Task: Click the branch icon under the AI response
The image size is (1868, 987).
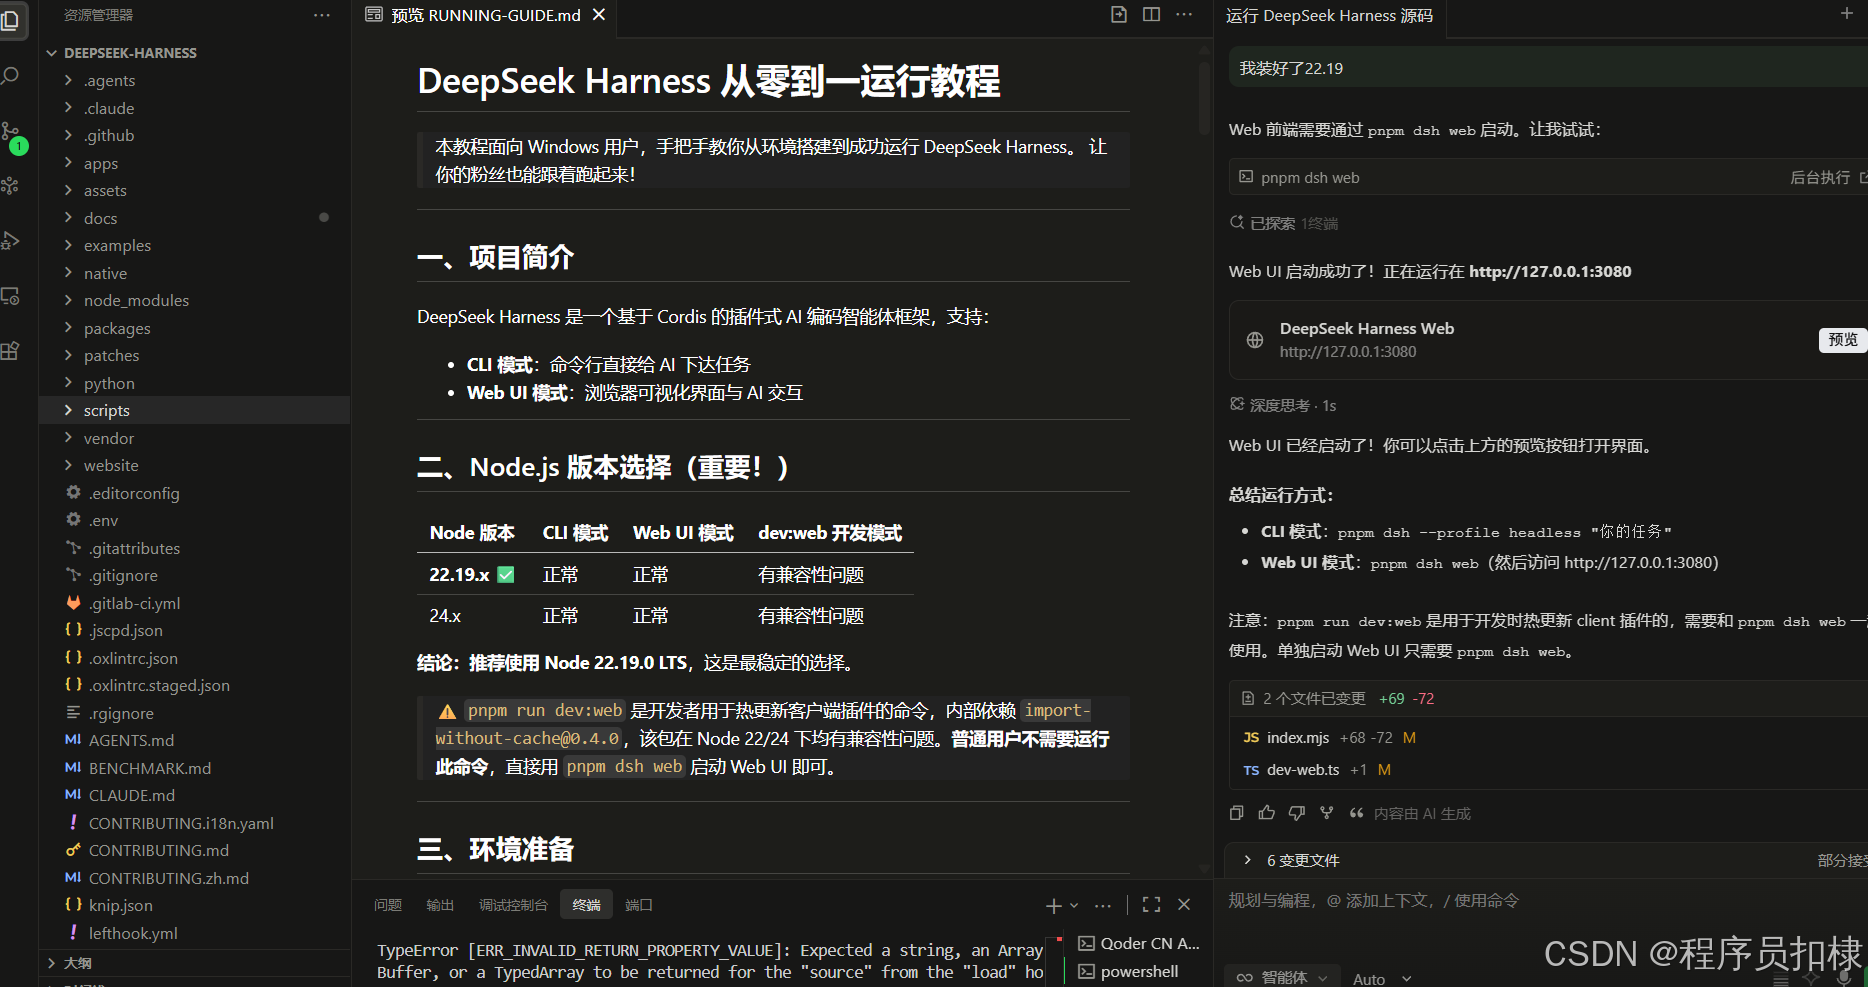Action: [1327, 813]
